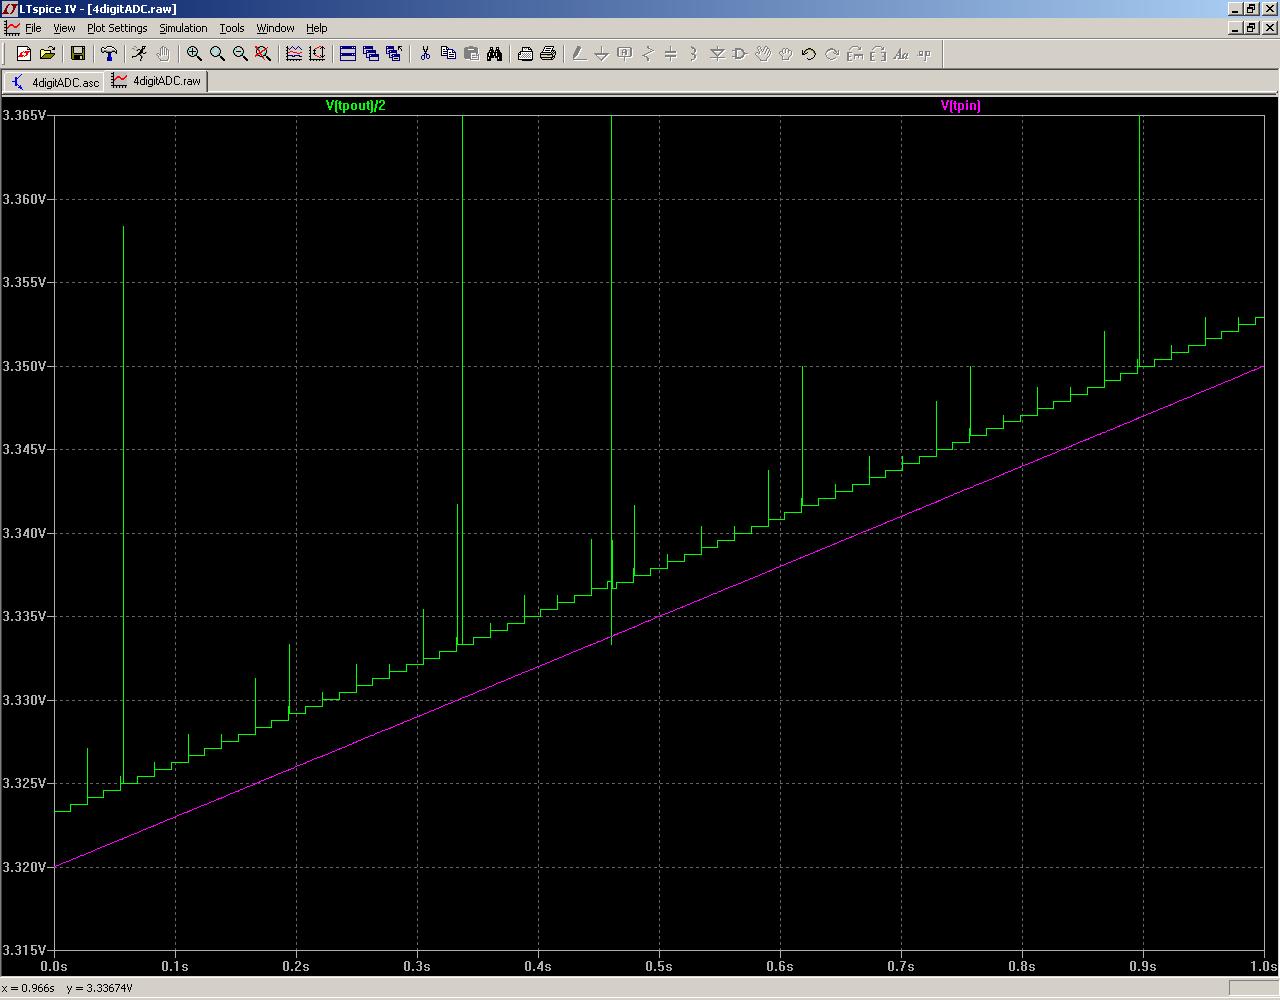The width and height of the screenshot is (1280, 1000).
Task: Cascade windows from the toolbar
Action: click(x=371, y=54)
